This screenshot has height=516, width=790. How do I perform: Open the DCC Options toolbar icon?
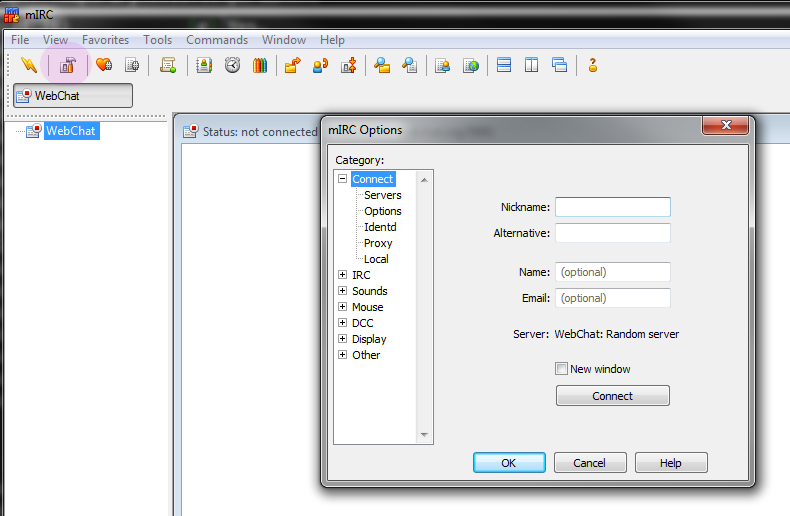tap(349, 65)
